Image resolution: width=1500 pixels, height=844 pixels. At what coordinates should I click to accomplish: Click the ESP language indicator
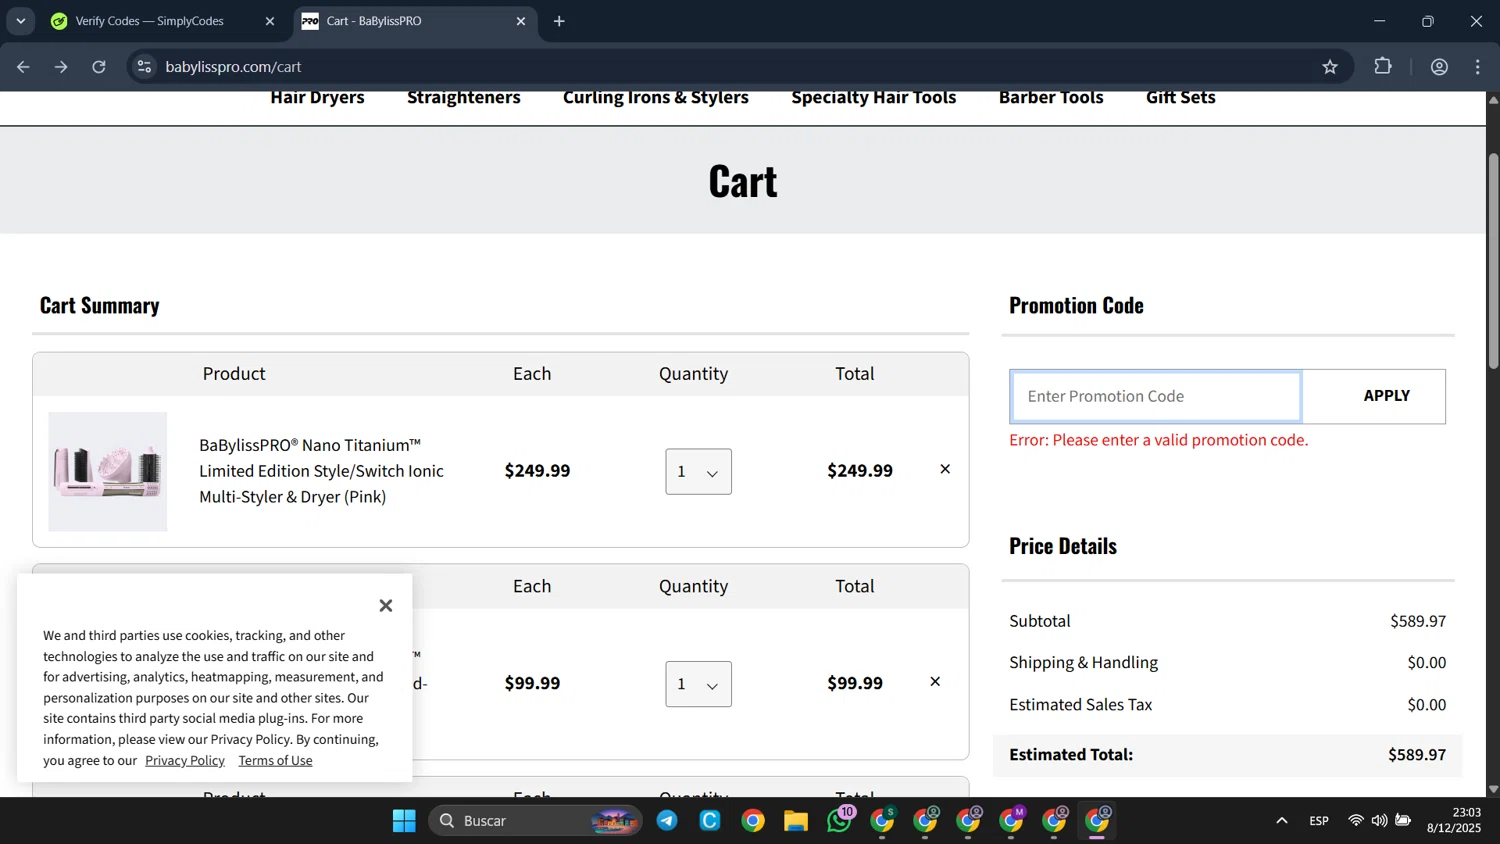1319,821
